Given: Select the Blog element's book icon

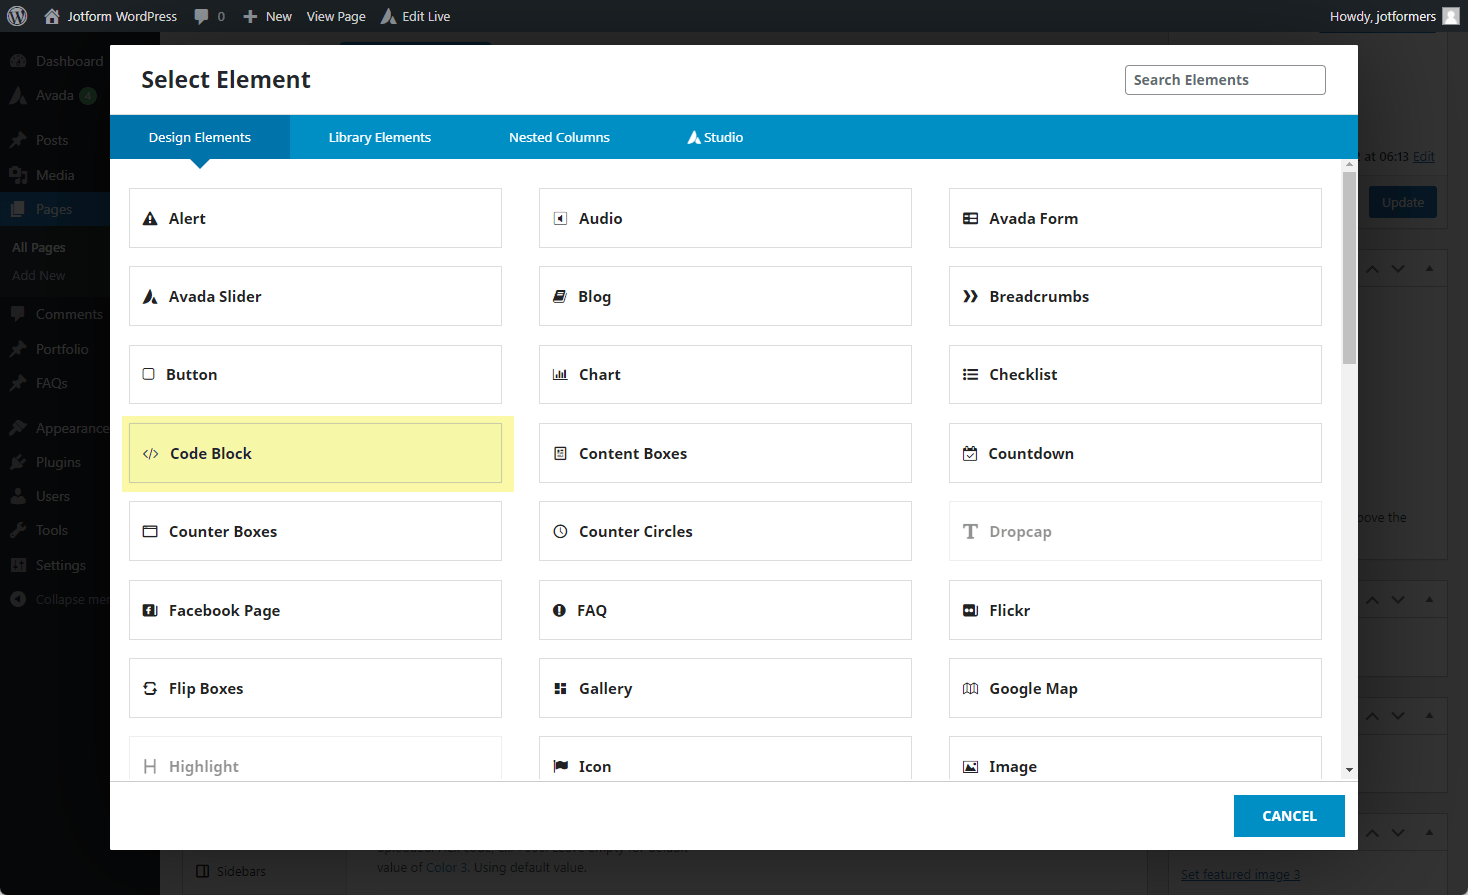Looking at the screenshot, I should [560, 297].
